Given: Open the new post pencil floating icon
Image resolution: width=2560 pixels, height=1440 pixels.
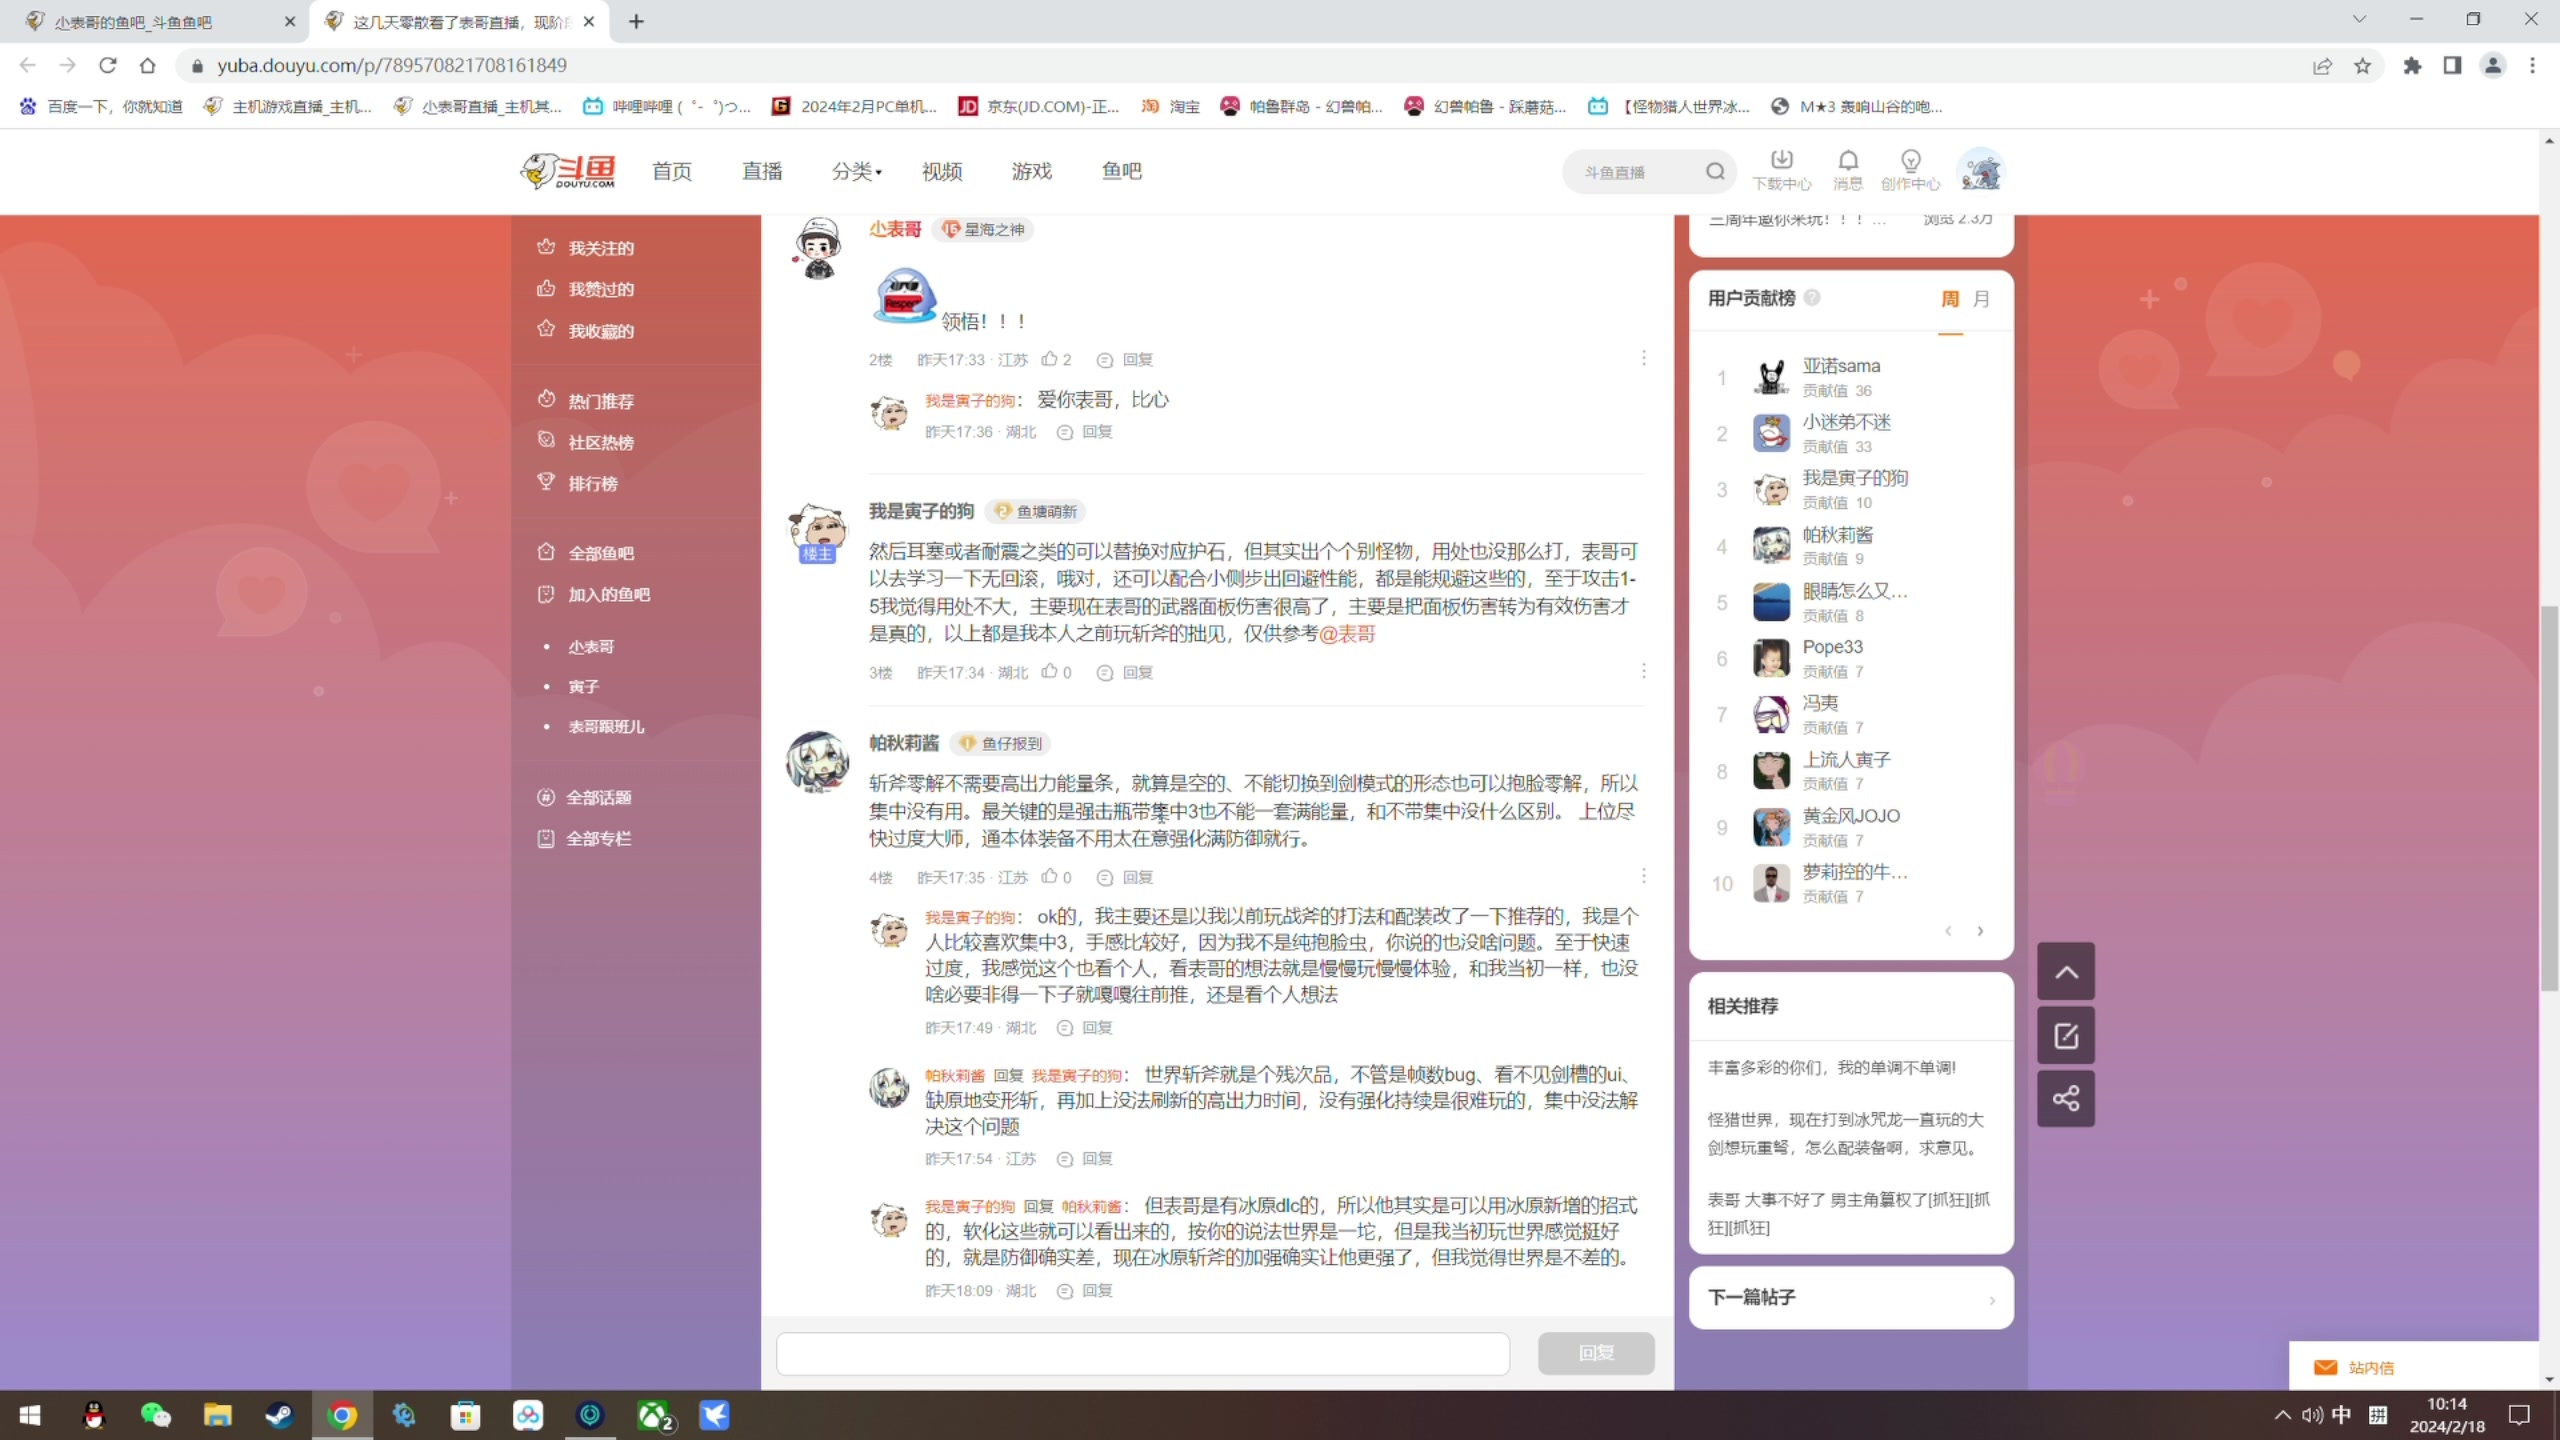Looking at the screenshot, I should coord(2065,1035).
